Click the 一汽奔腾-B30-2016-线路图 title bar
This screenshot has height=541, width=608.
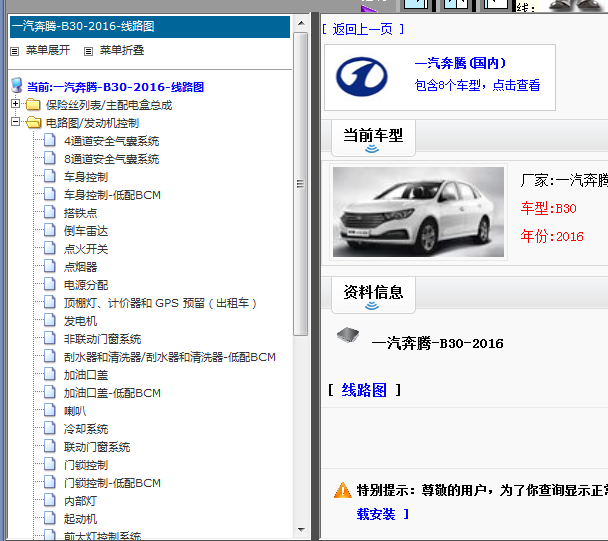coord(150,27)
